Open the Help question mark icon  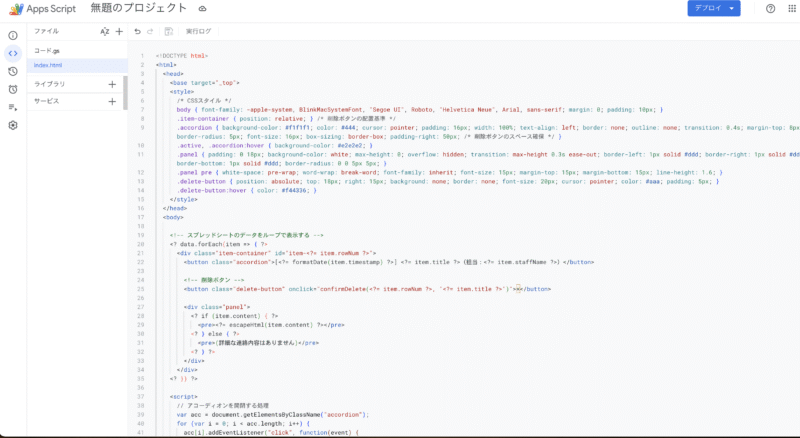tap(770, 9)
